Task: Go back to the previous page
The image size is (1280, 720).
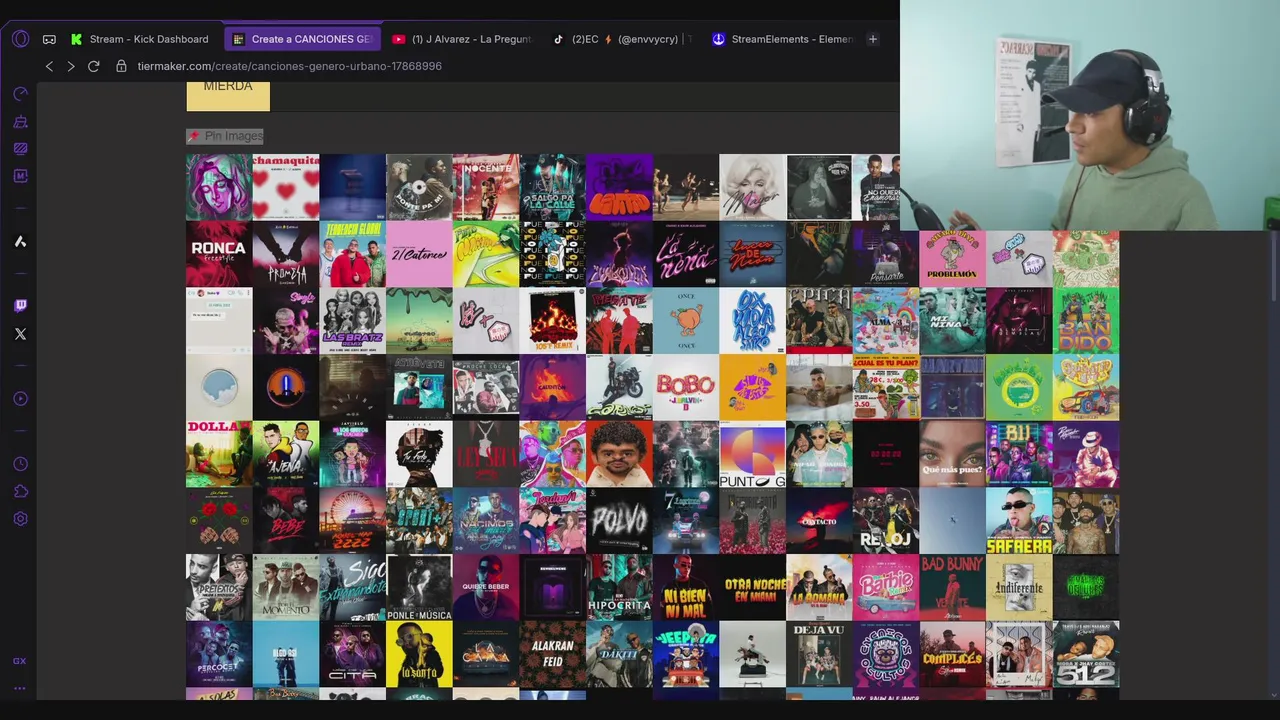Action: 49,66
